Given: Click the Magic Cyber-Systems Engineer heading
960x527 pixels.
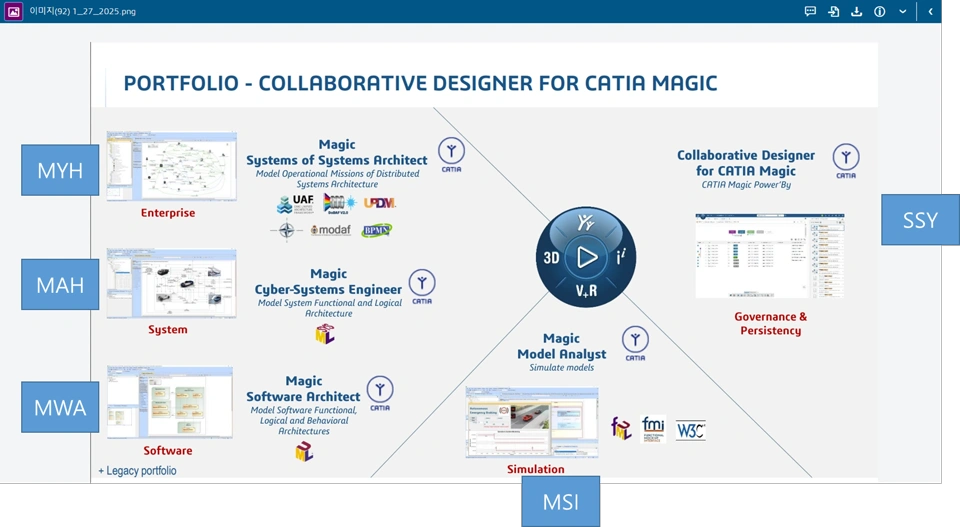Looking at the screenshot, I should pyautogui.click(x=328, y=282).
